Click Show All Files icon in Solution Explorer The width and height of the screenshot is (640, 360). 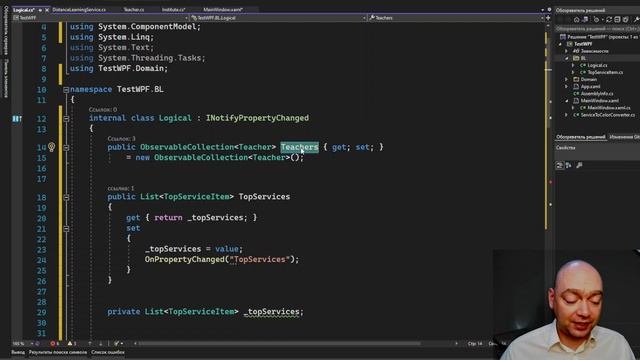(625, 19)
